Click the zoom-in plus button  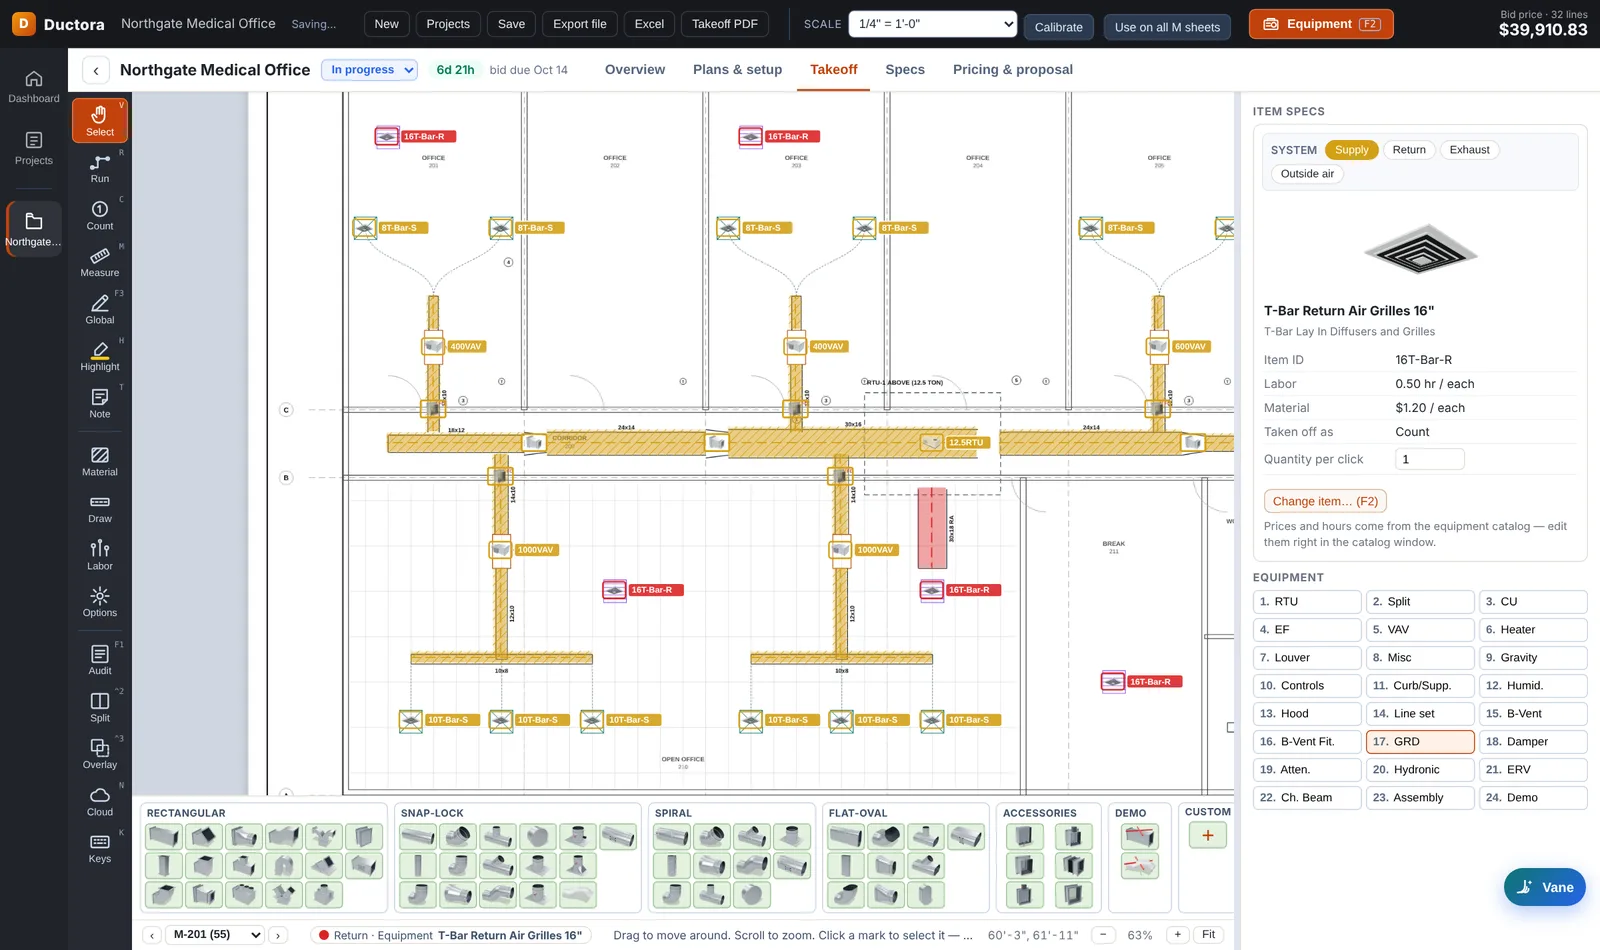1178,935
